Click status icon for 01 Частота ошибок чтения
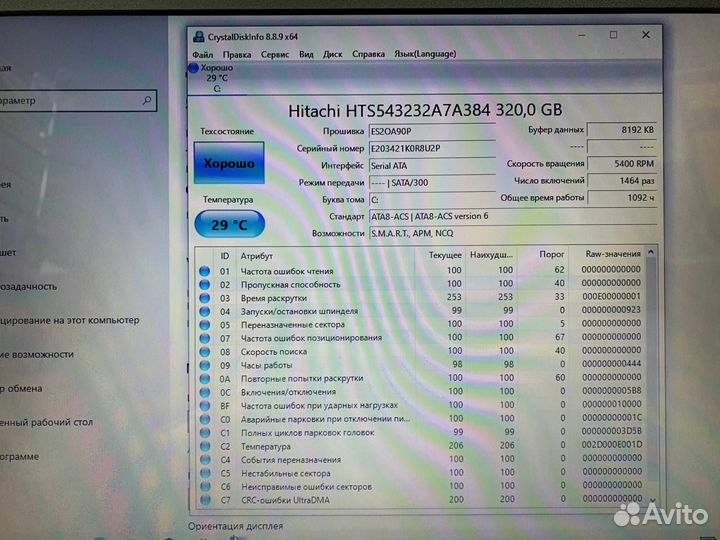Screen dimensions: 720x540 pyautogui.click(x=204, y=271)
